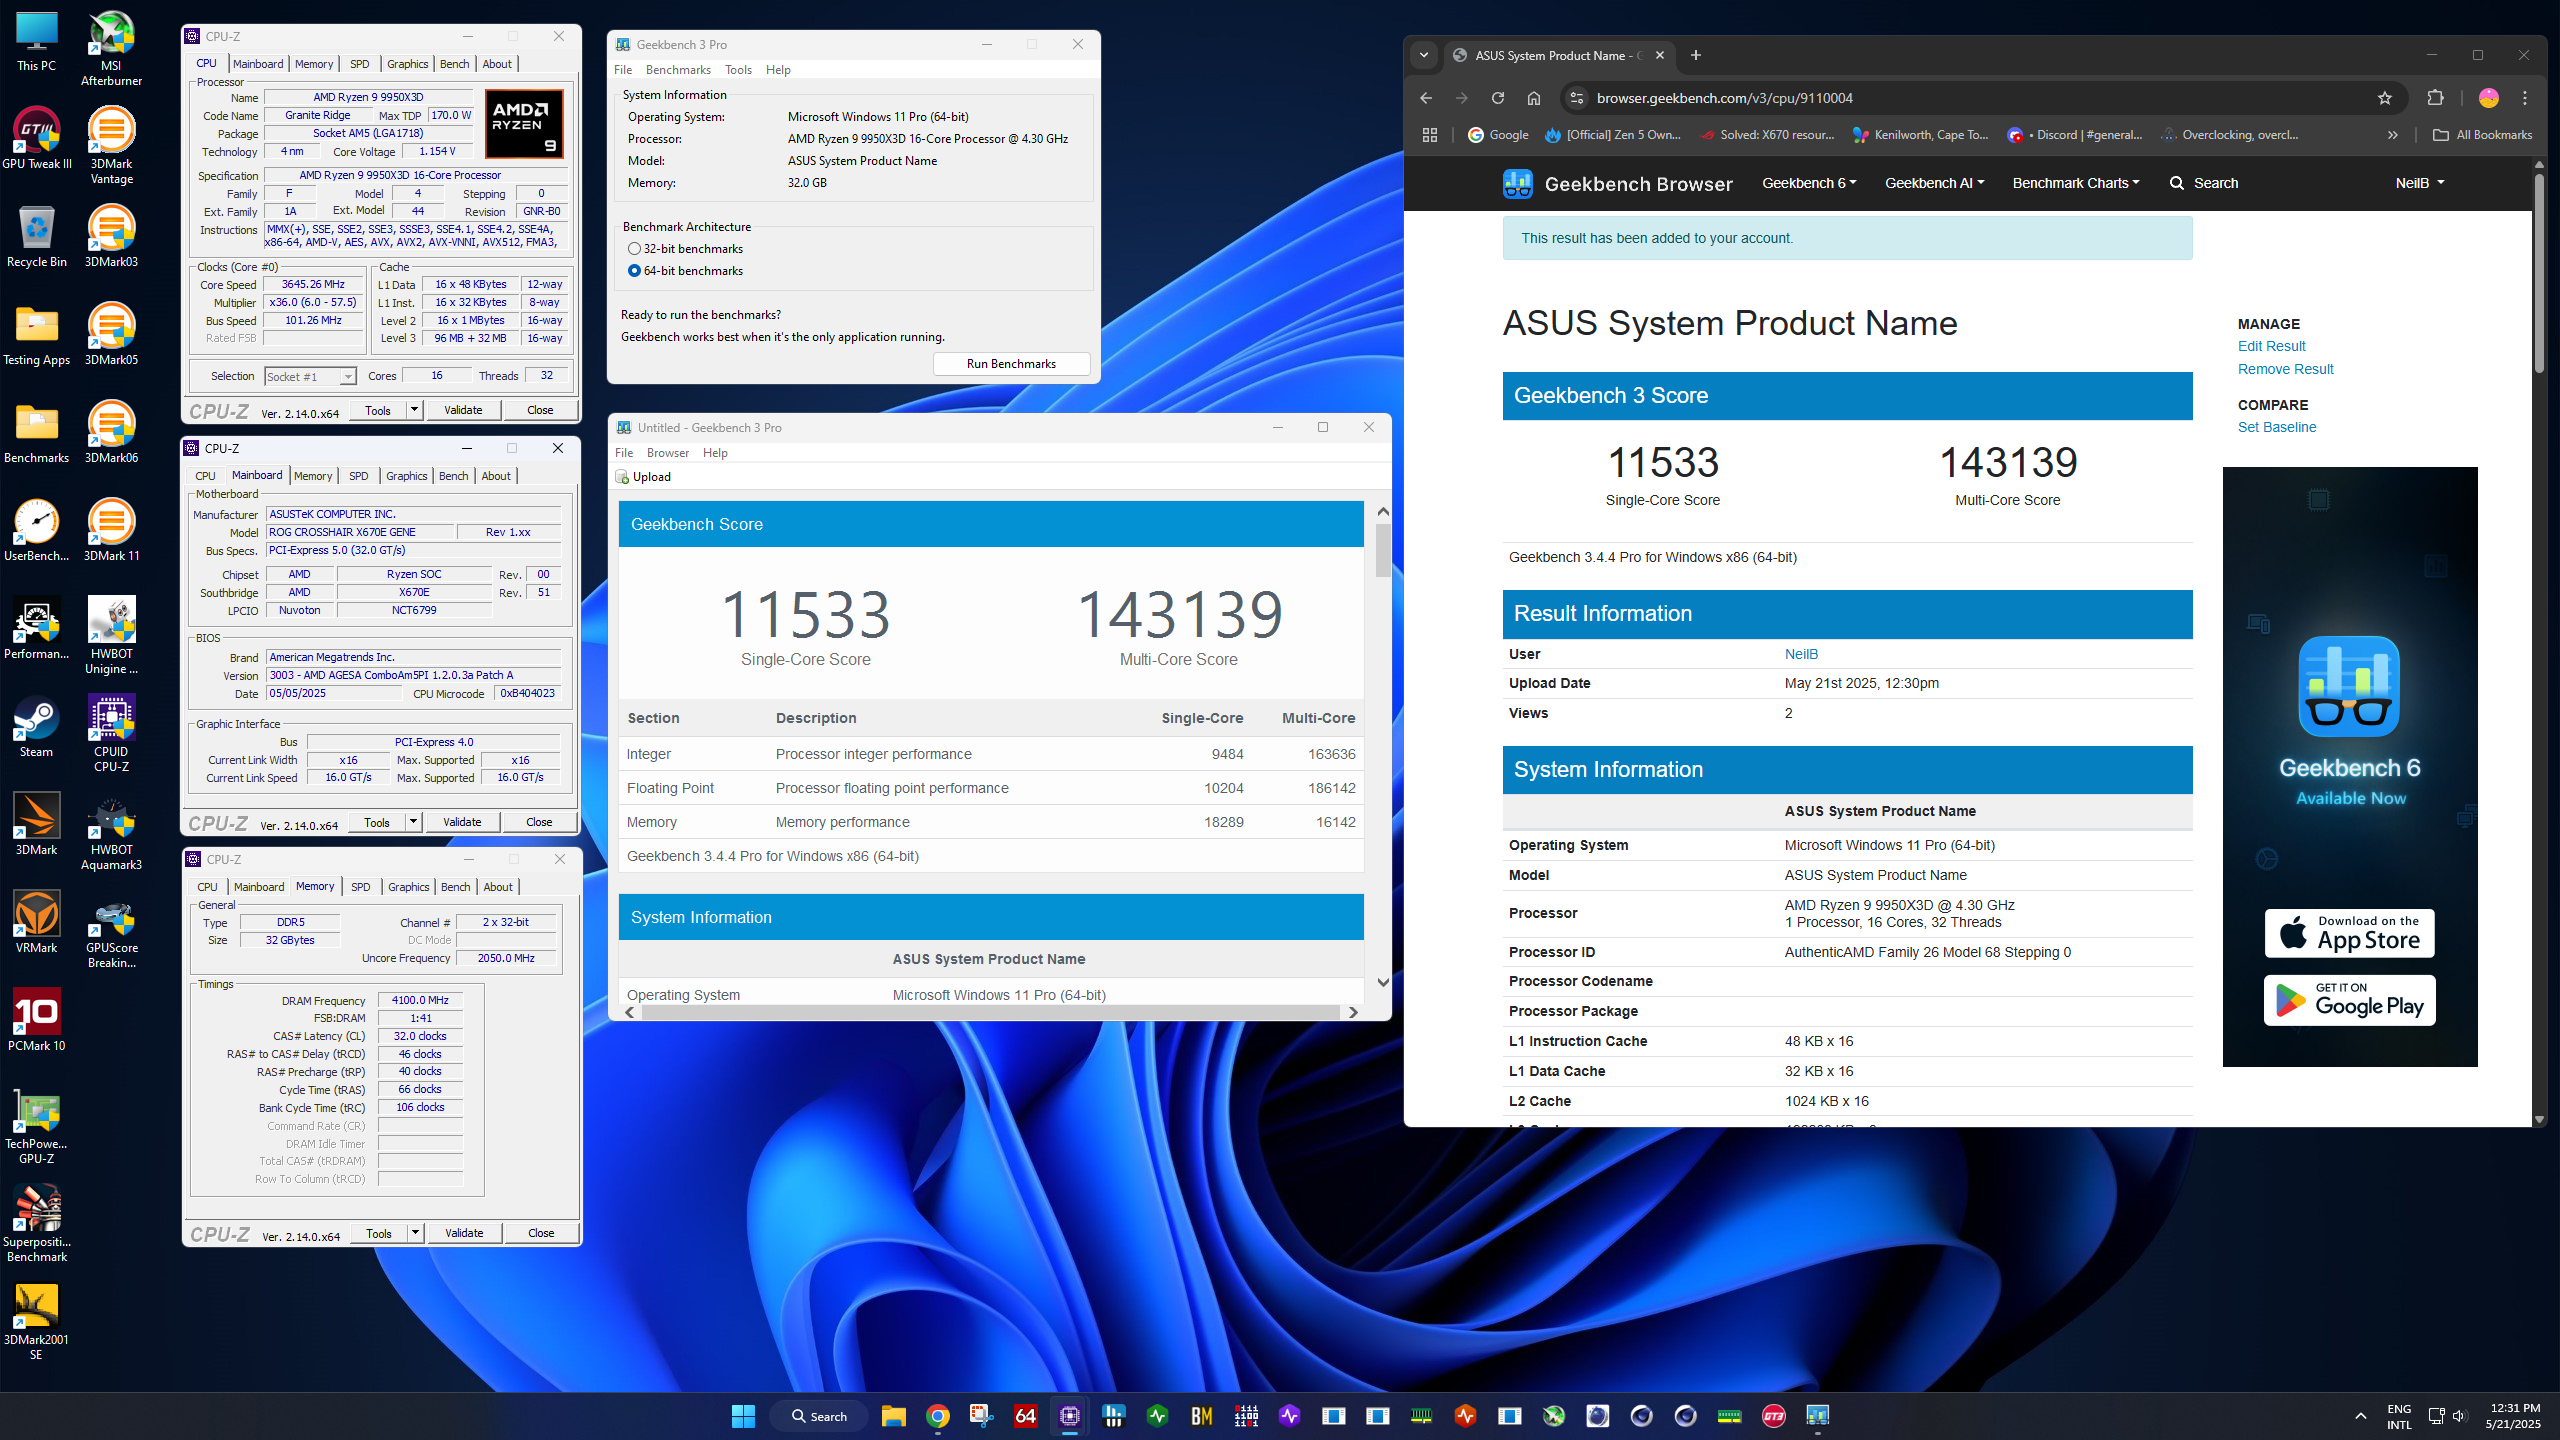Viewport: 2560px width, 1440px height.
Task: Open VRMark desktop icon
Action: click(x=37, y=922)
